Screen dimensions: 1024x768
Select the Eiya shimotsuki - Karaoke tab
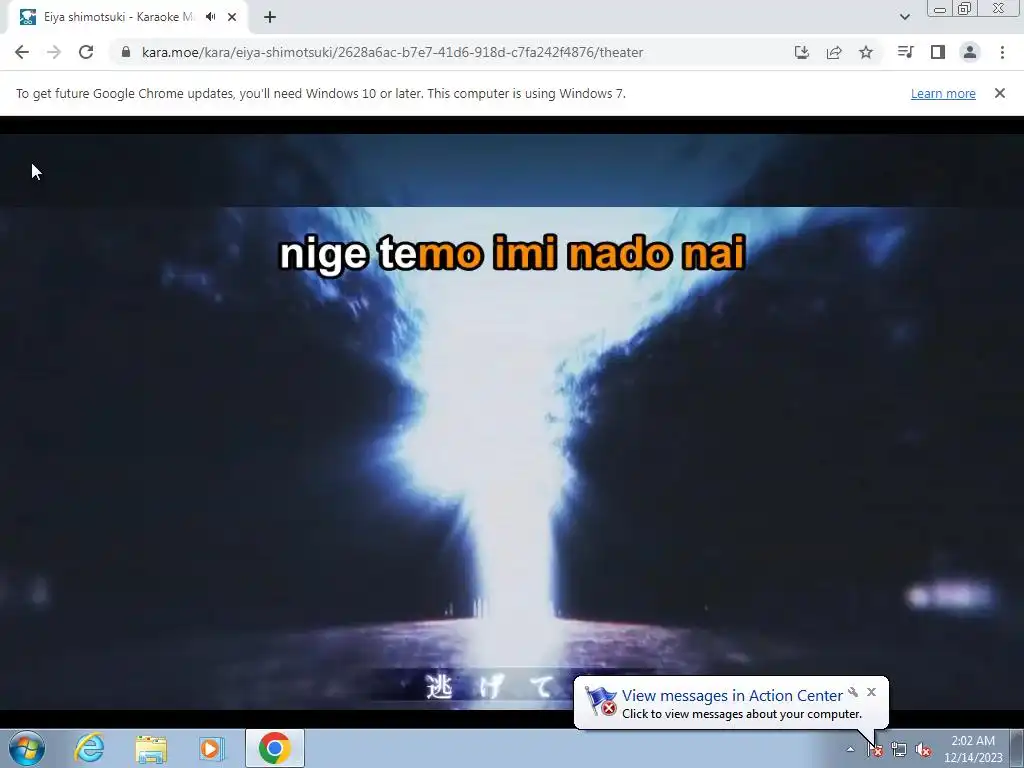[127, 17]
